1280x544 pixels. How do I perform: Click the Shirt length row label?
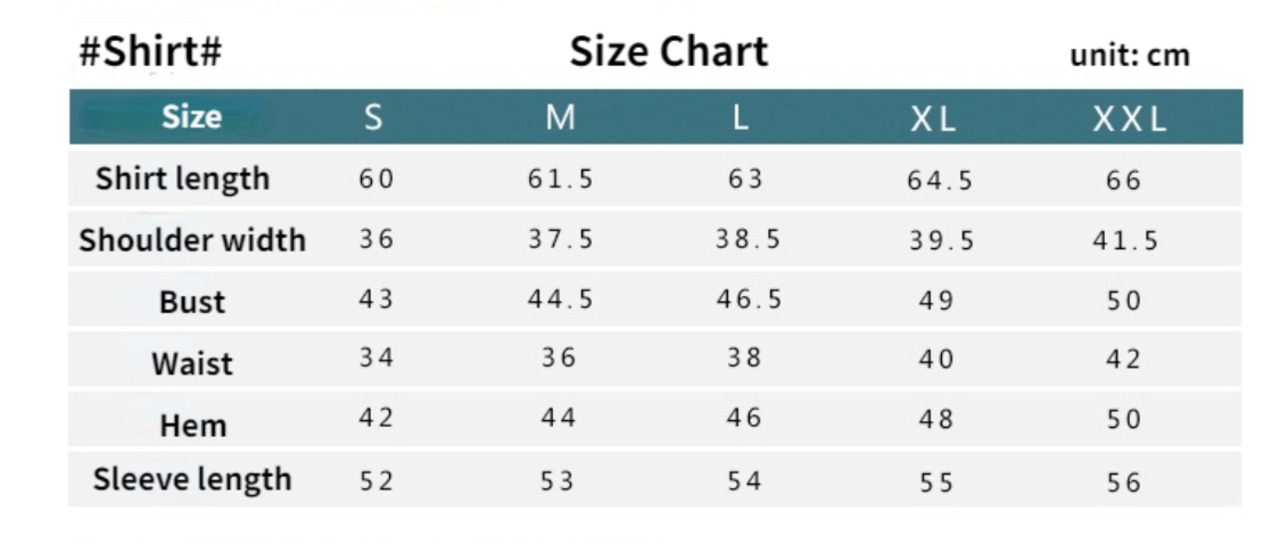[183, 179]
